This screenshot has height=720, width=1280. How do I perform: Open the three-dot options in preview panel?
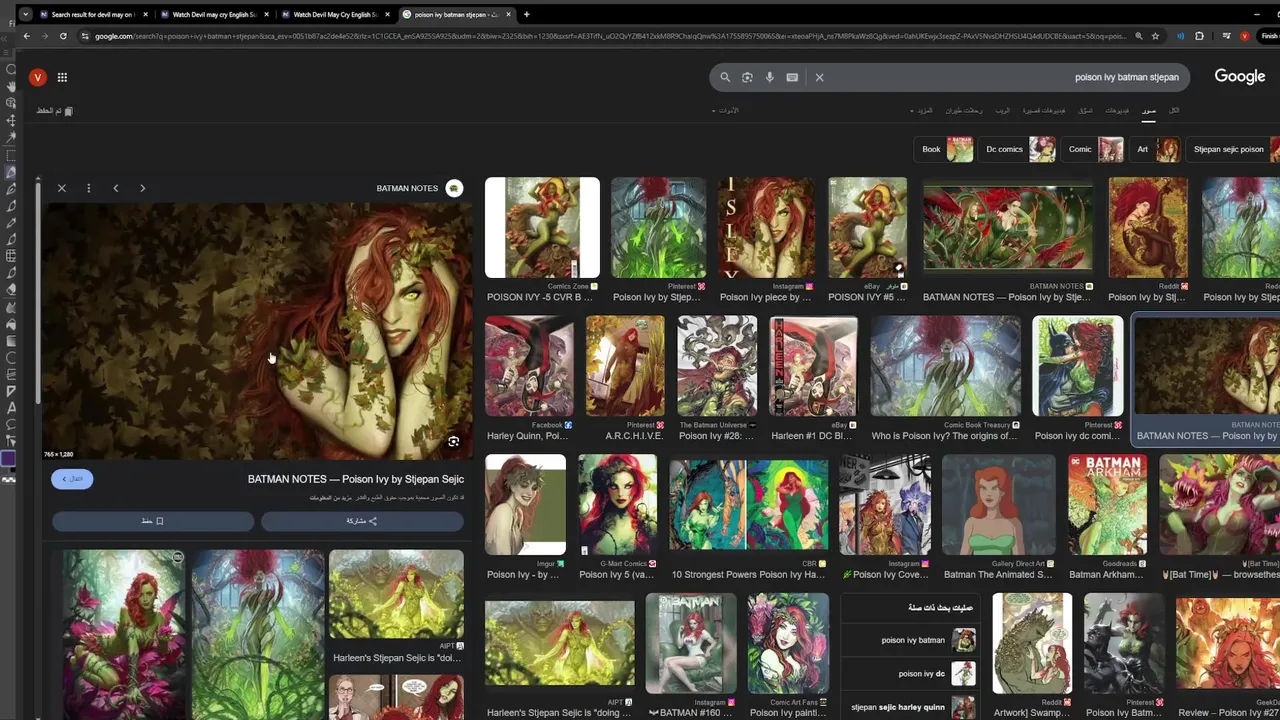(x=88, y=188)
